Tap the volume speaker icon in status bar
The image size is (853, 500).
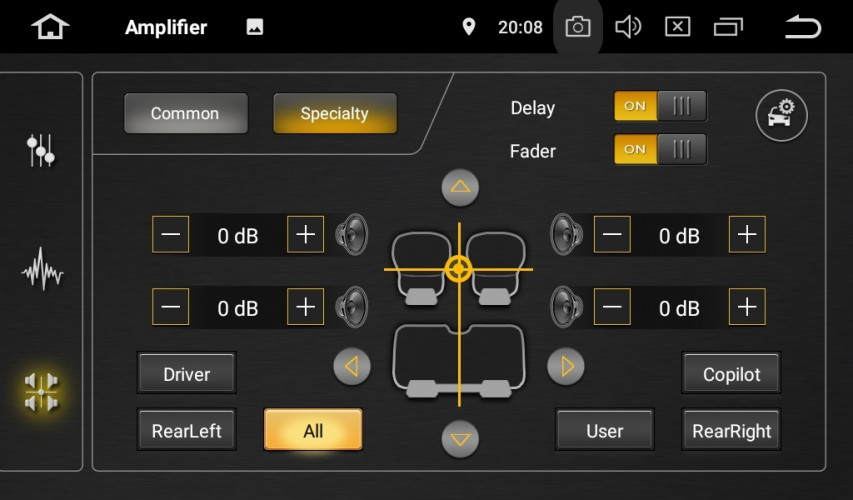click(628, 27)
